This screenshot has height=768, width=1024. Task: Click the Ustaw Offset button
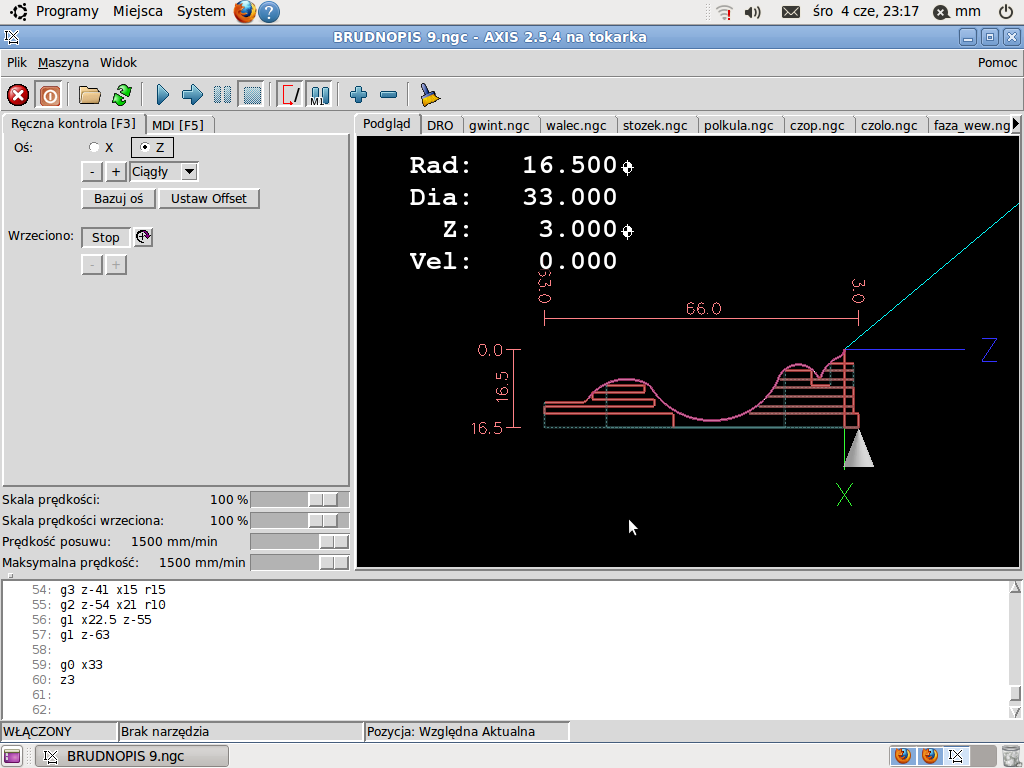[209, 199]
